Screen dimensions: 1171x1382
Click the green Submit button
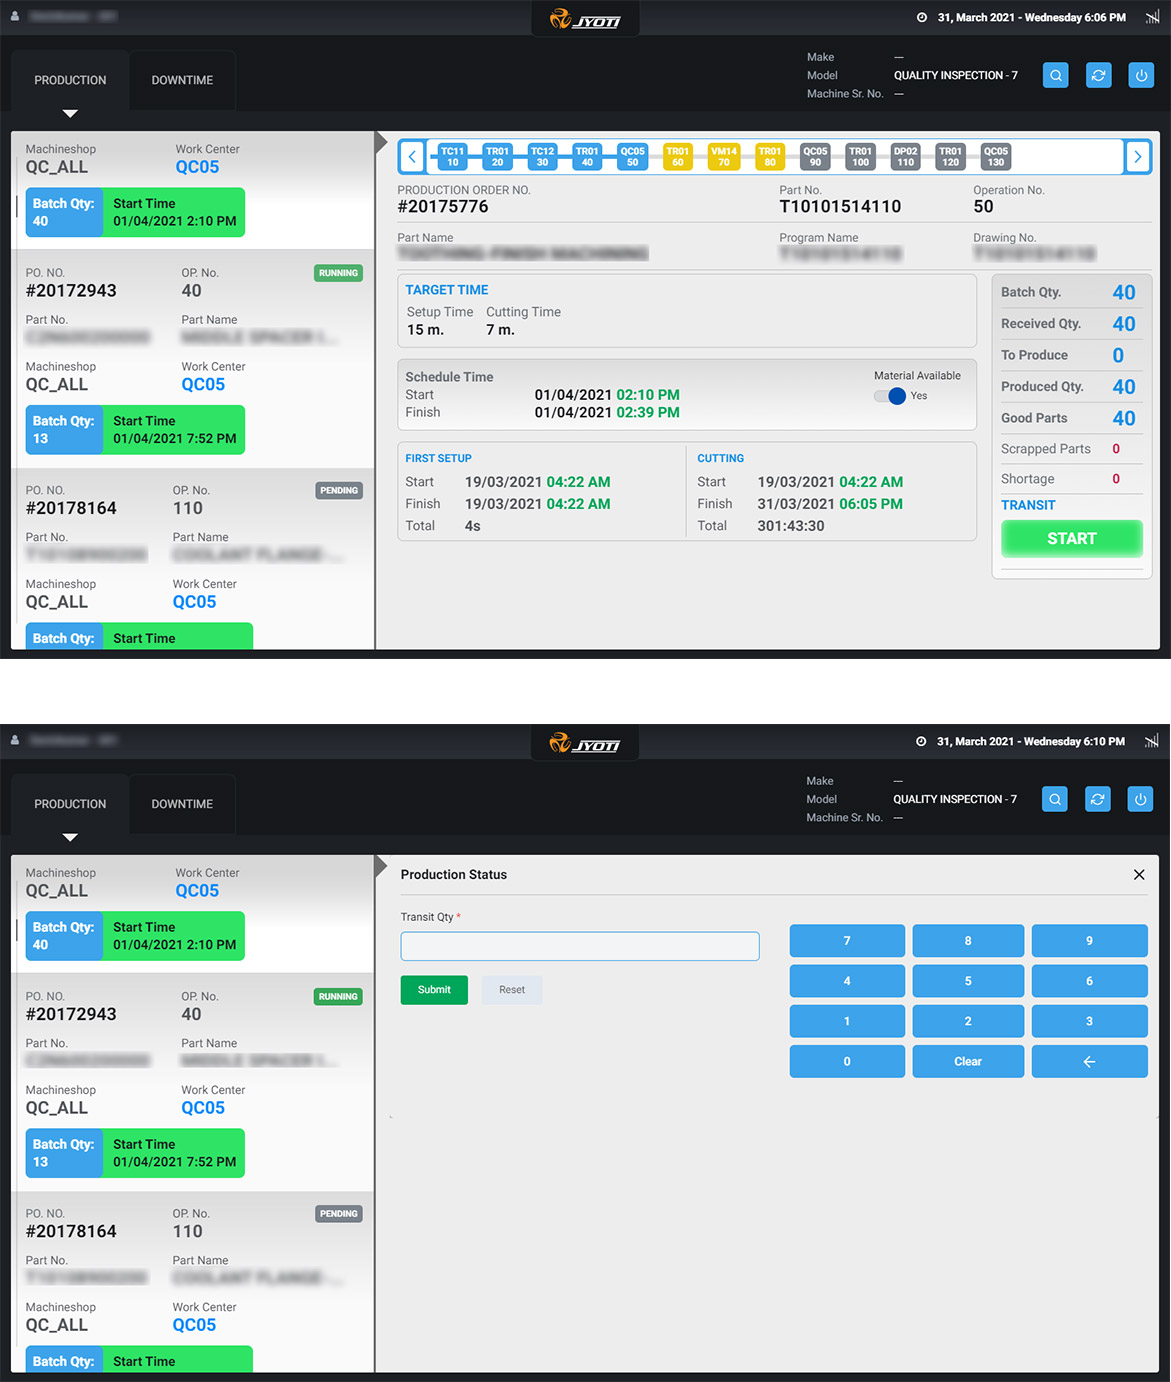point(434,990)
